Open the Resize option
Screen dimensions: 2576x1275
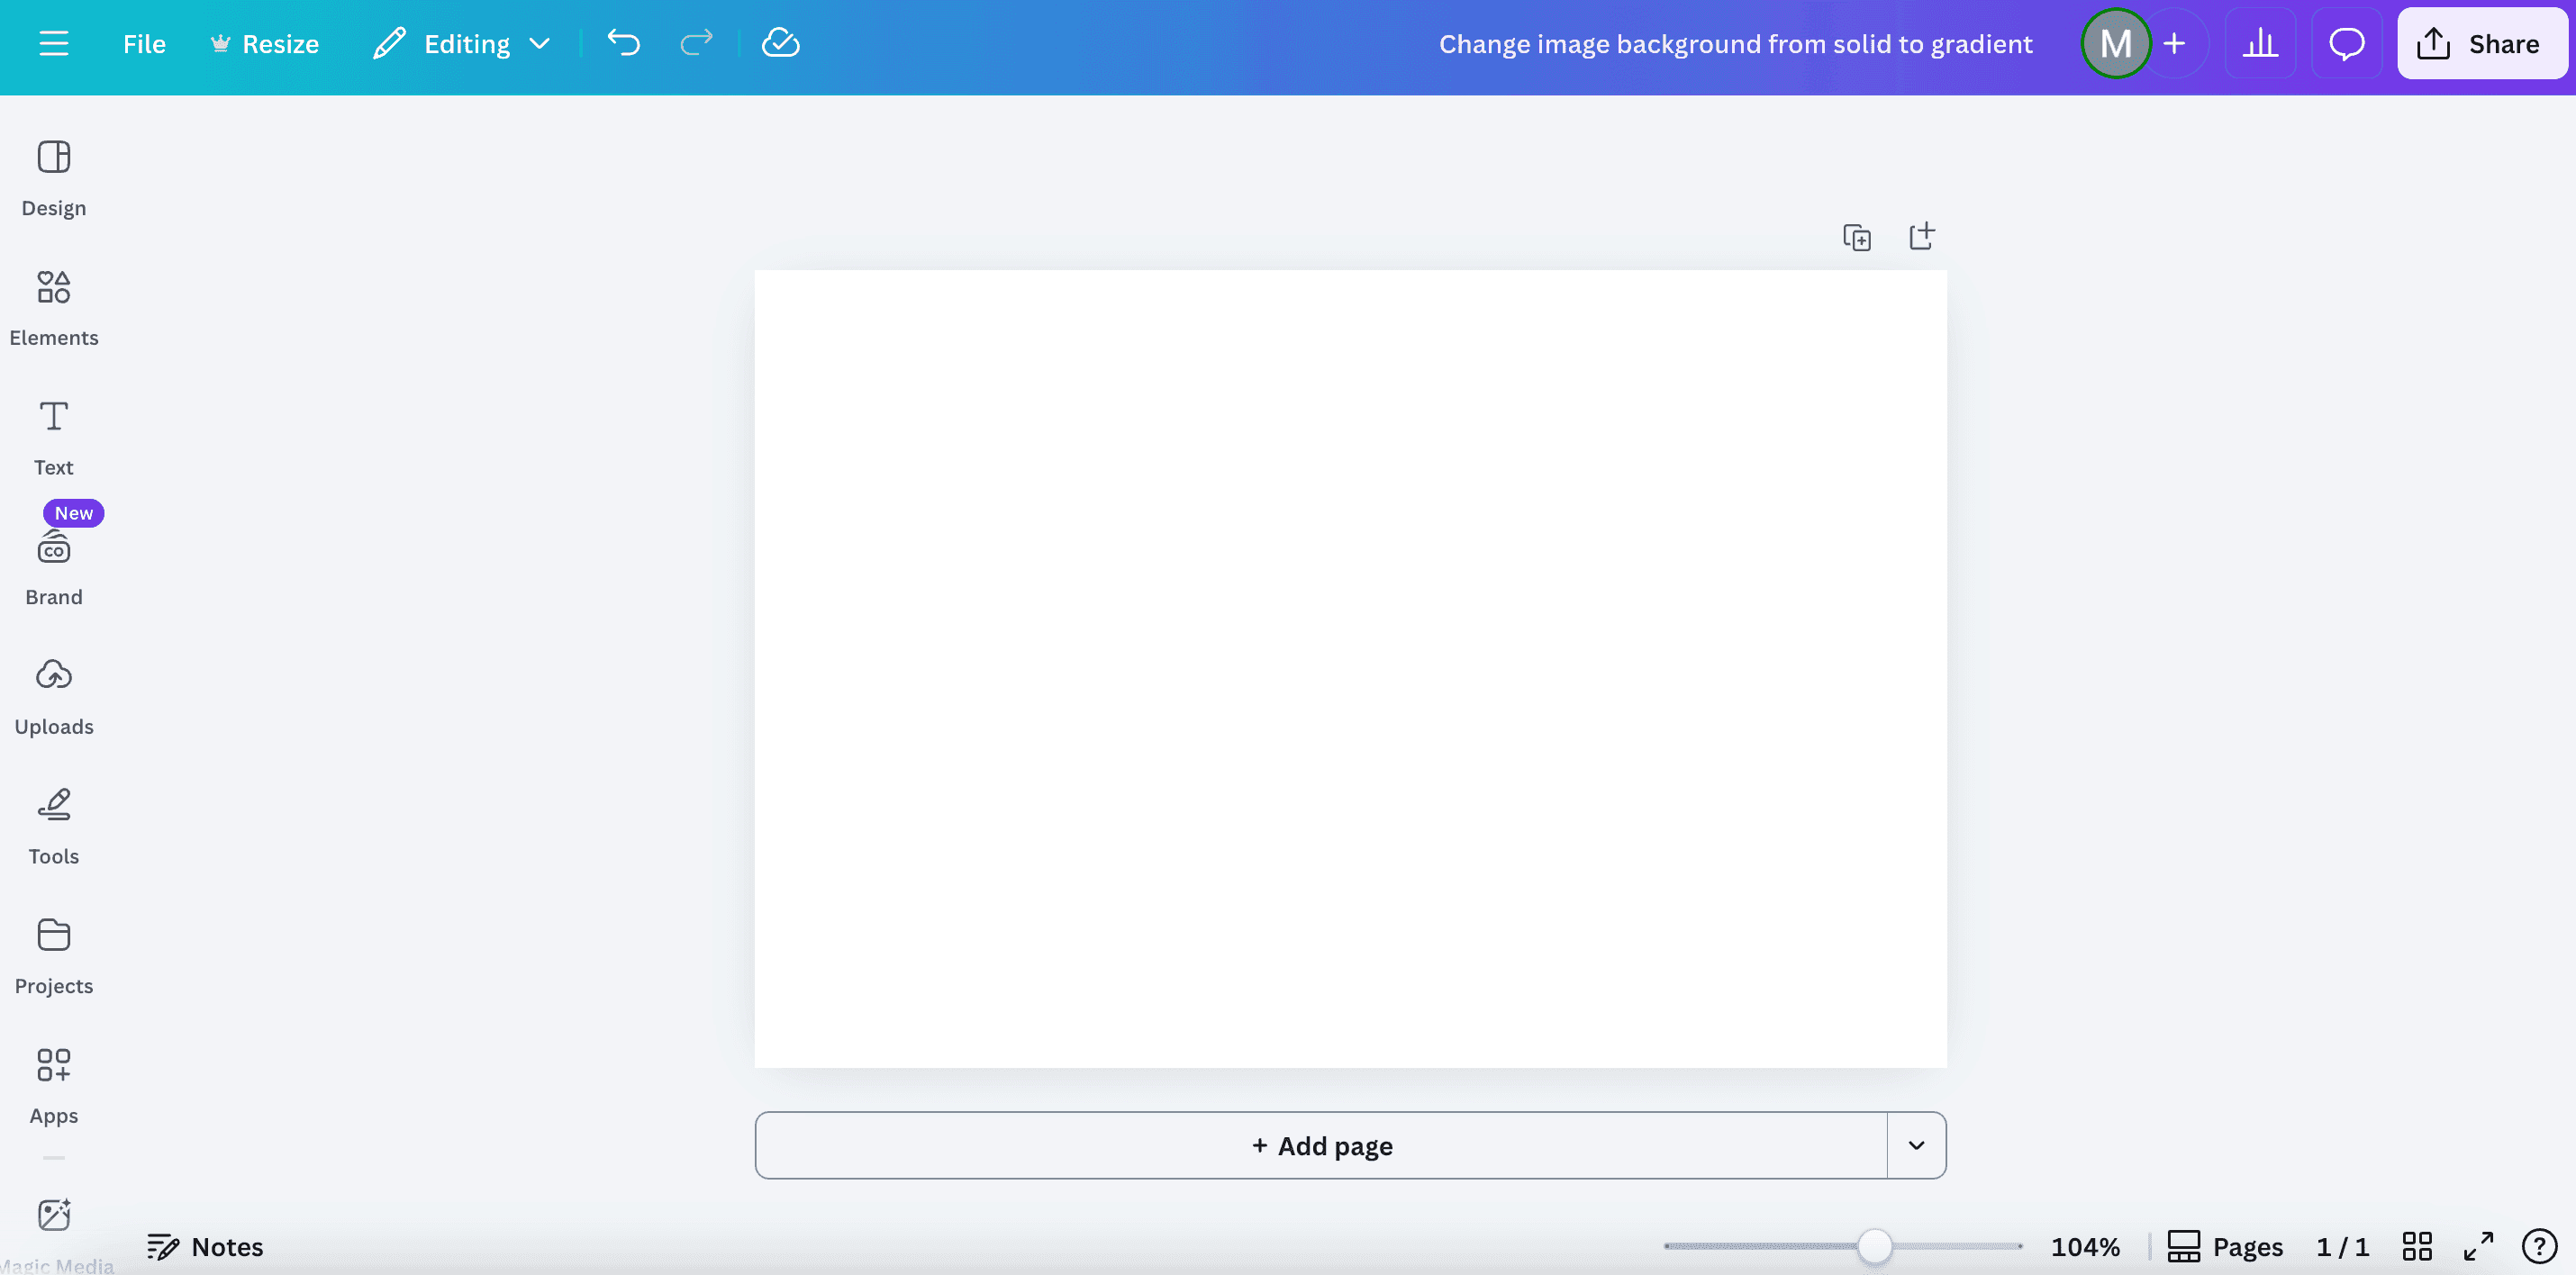point(265,43)
